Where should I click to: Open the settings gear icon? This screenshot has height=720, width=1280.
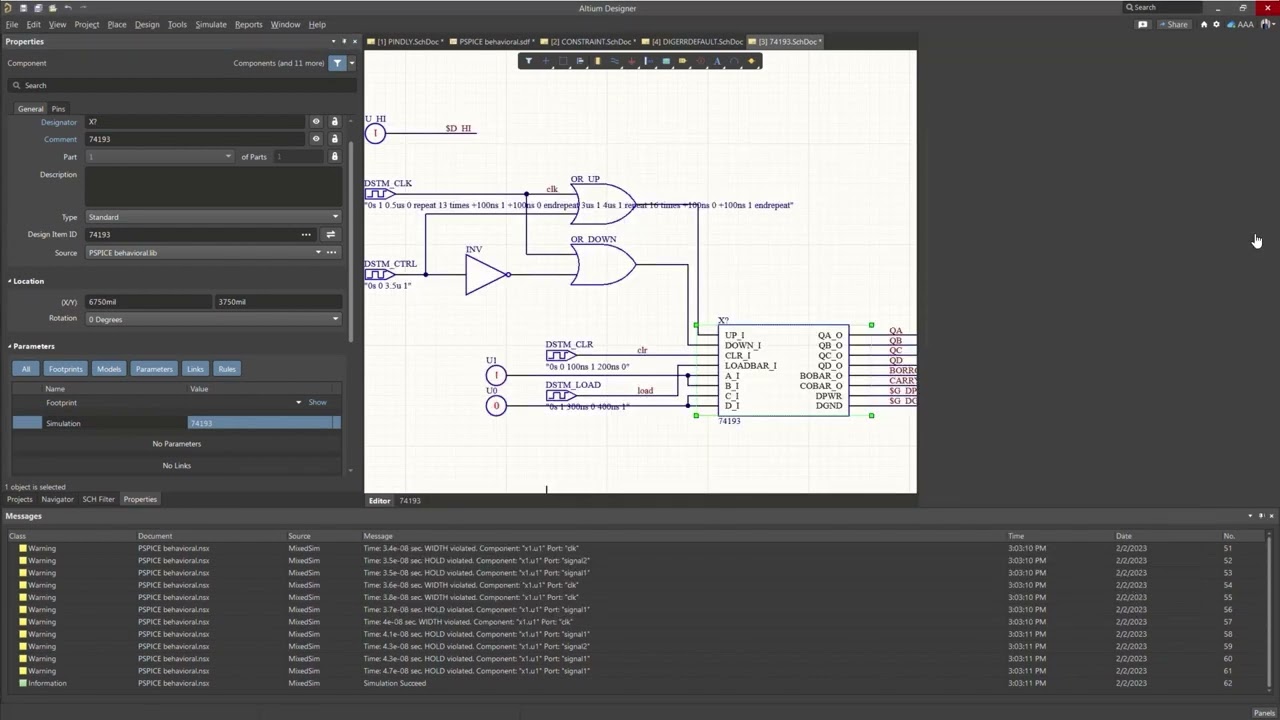pyautogui.click(x=1217, y=24)
